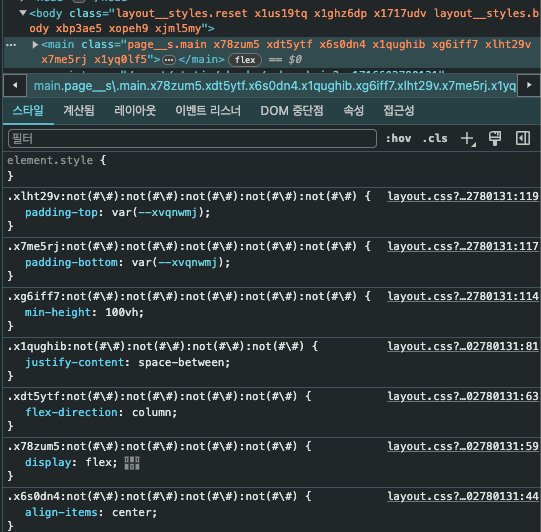541x532 pixels.
Task: Open the 이벤트 리스너 tab
Action: [208, 110]
